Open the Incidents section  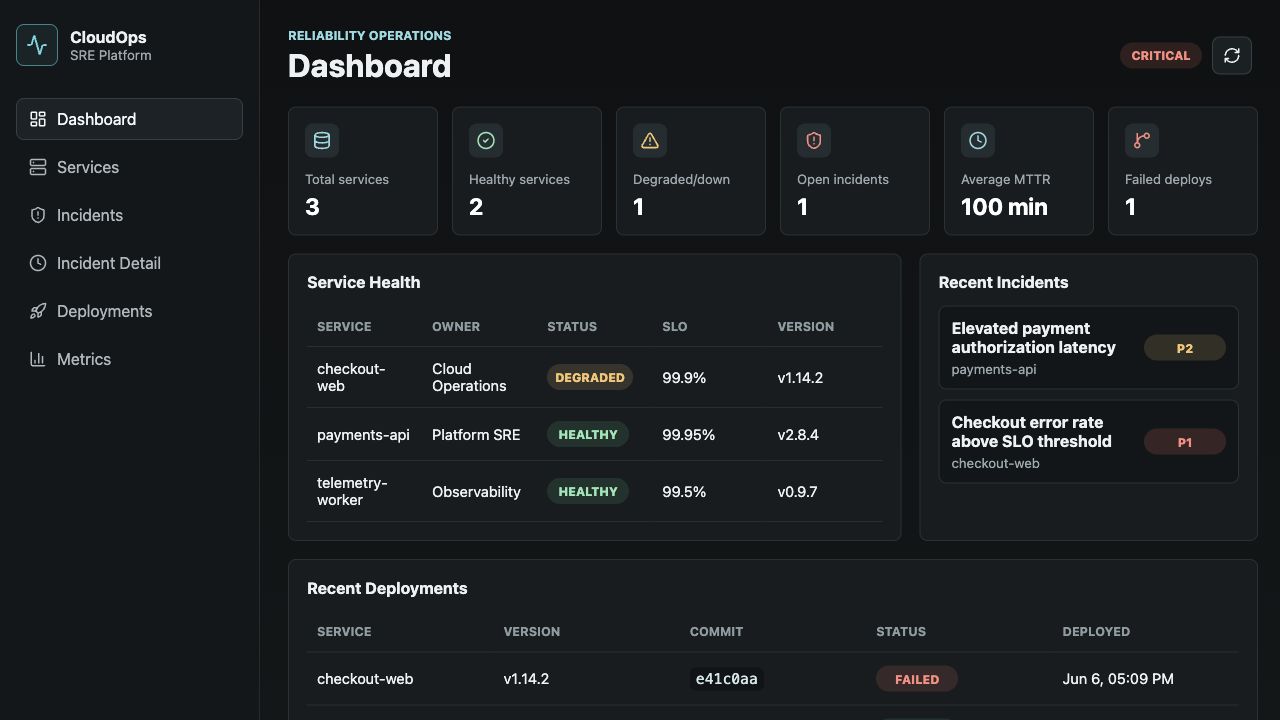tap(129, 215)
